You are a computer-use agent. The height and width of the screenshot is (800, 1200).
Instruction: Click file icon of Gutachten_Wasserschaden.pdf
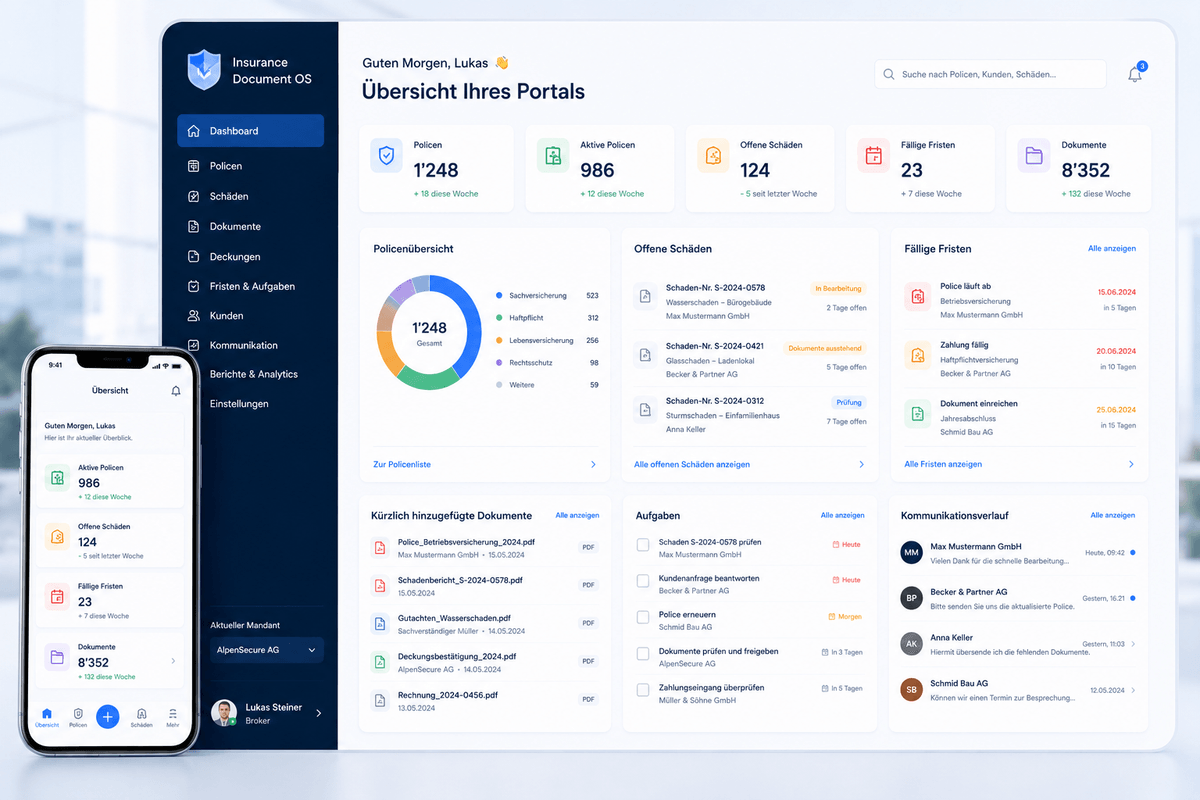click(x=380, y=624)
